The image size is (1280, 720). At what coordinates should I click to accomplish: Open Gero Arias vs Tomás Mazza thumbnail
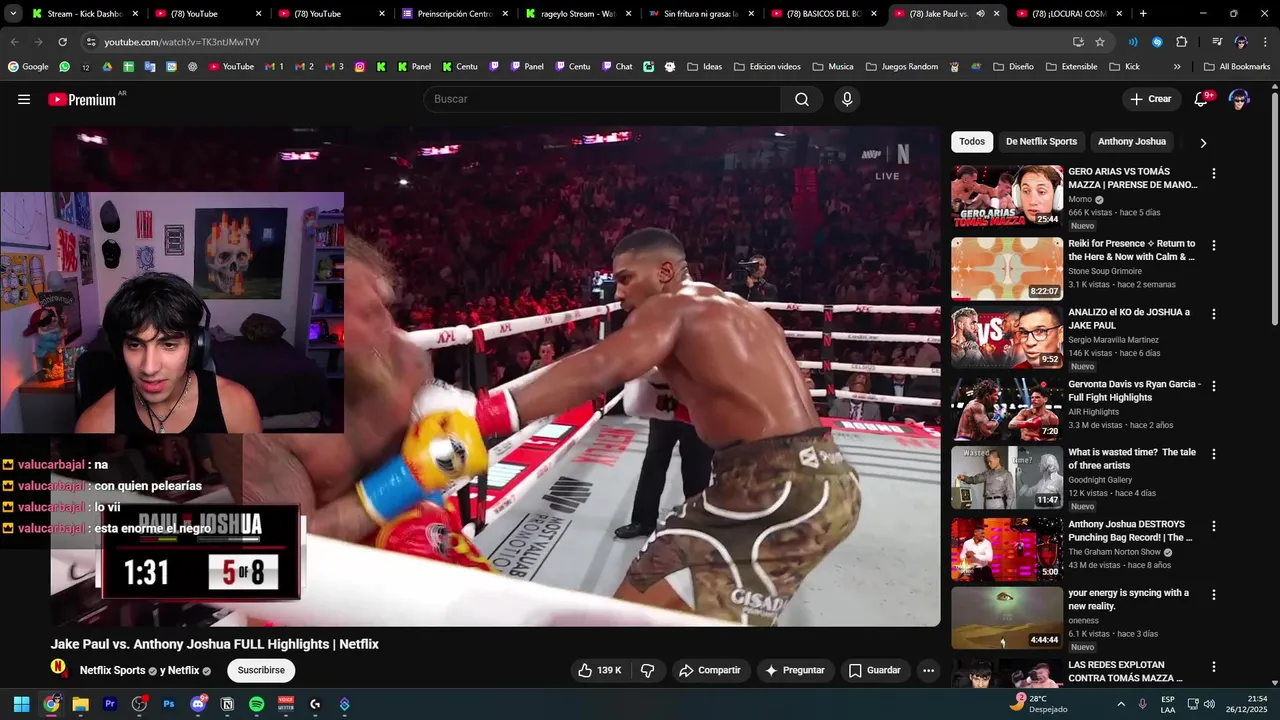(x=1007, y=196)
